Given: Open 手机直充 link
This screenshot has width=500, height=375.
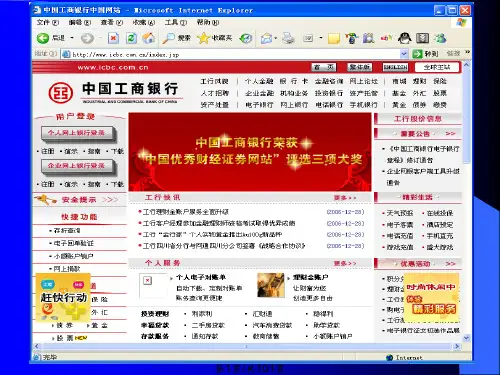Looking at the screenshot, I should point(440,236).
